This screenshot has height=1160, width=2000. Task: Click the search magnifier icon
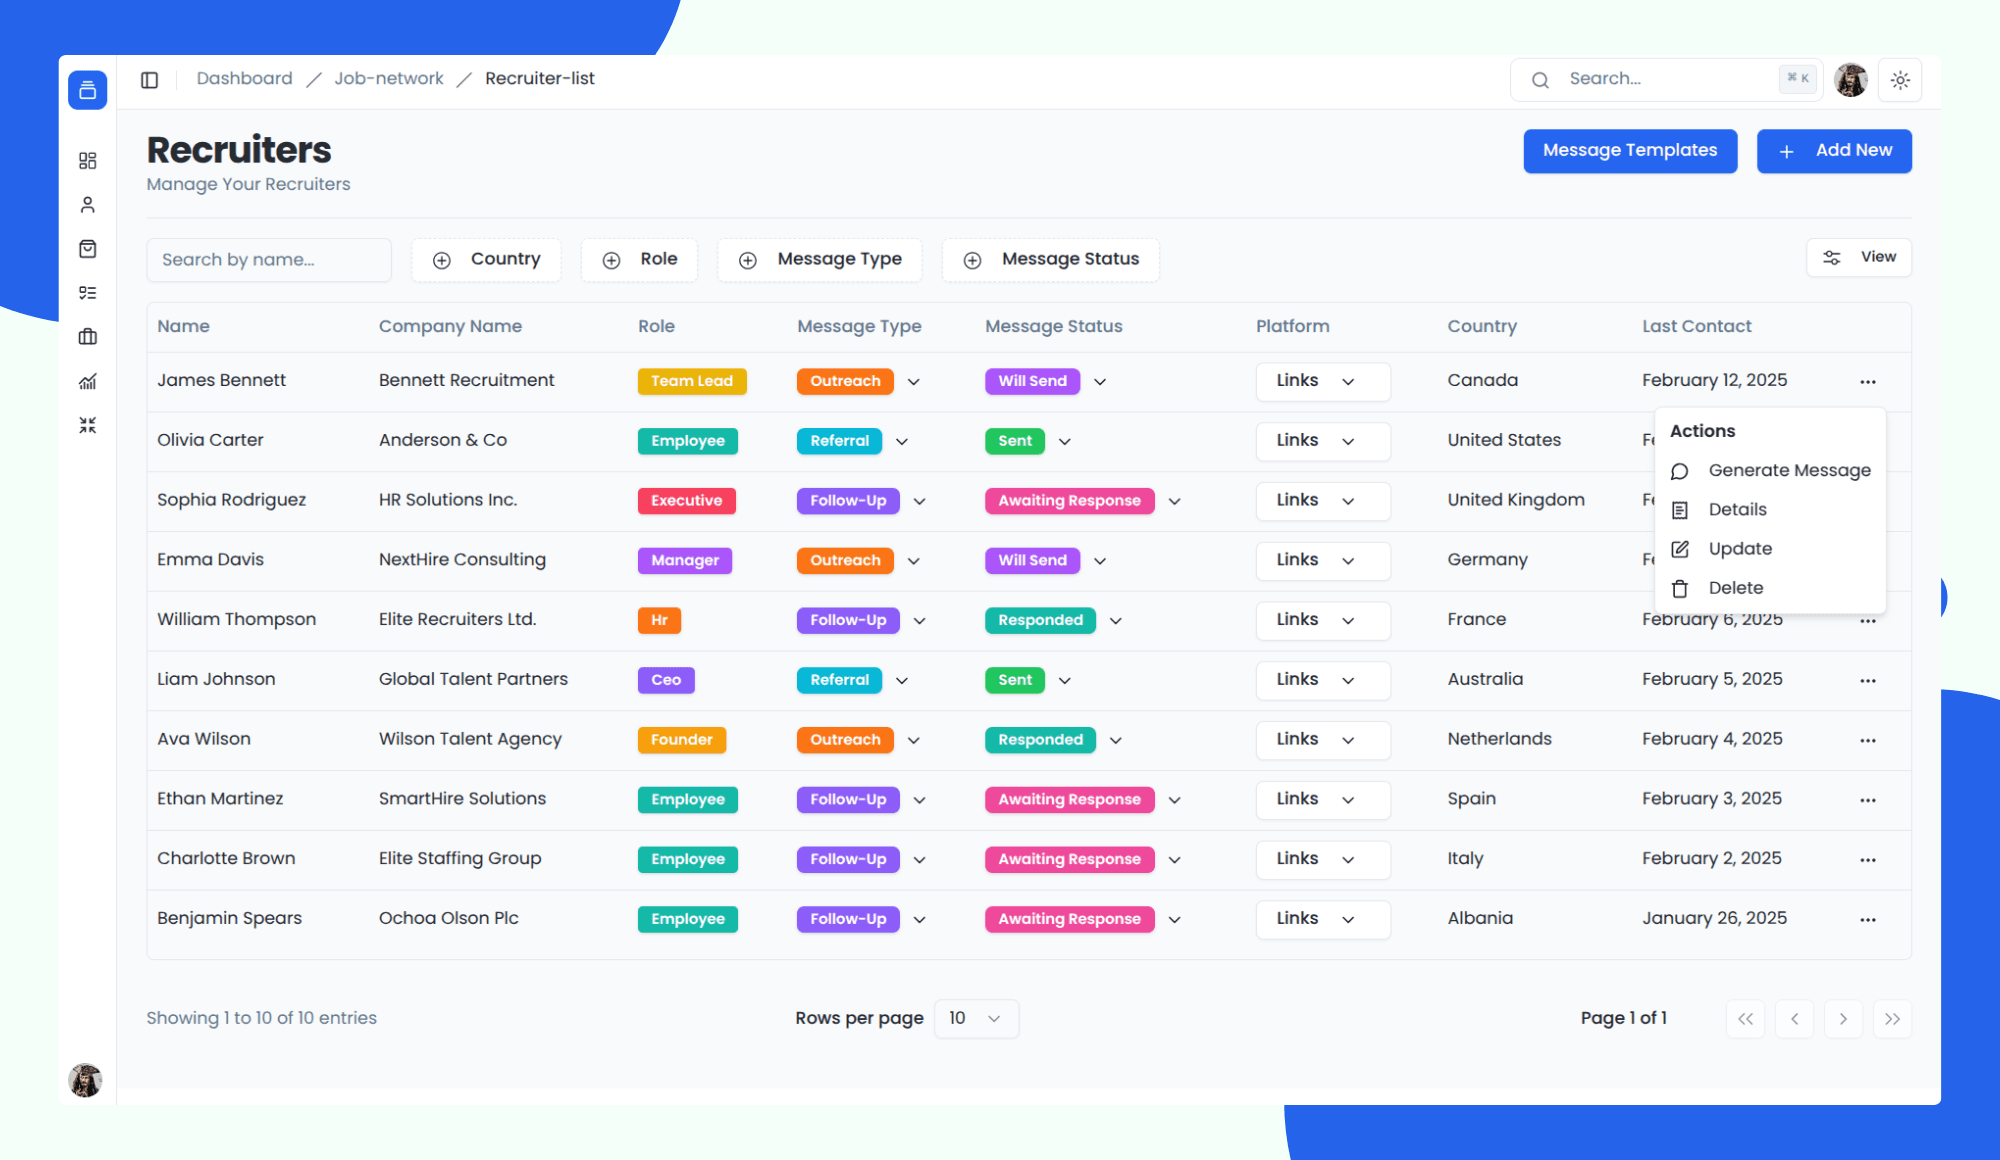pos(1540,79)
